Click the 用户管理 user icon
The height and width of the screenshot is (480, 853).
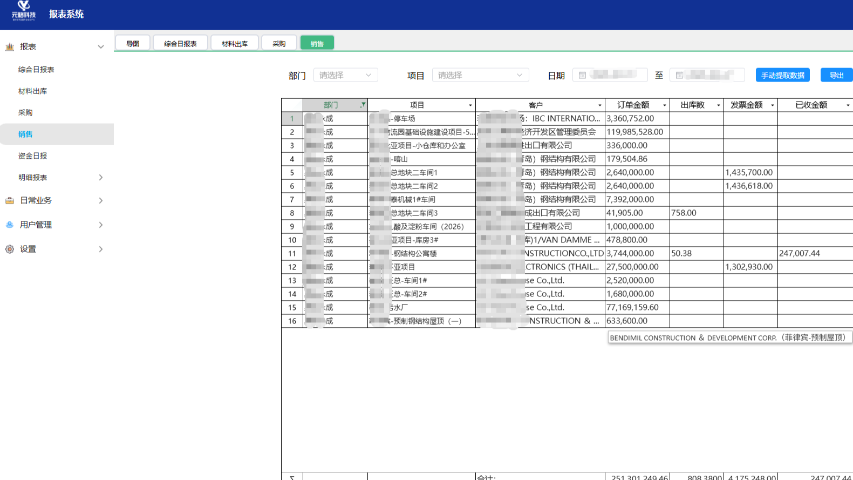click(x=10, y=225)
